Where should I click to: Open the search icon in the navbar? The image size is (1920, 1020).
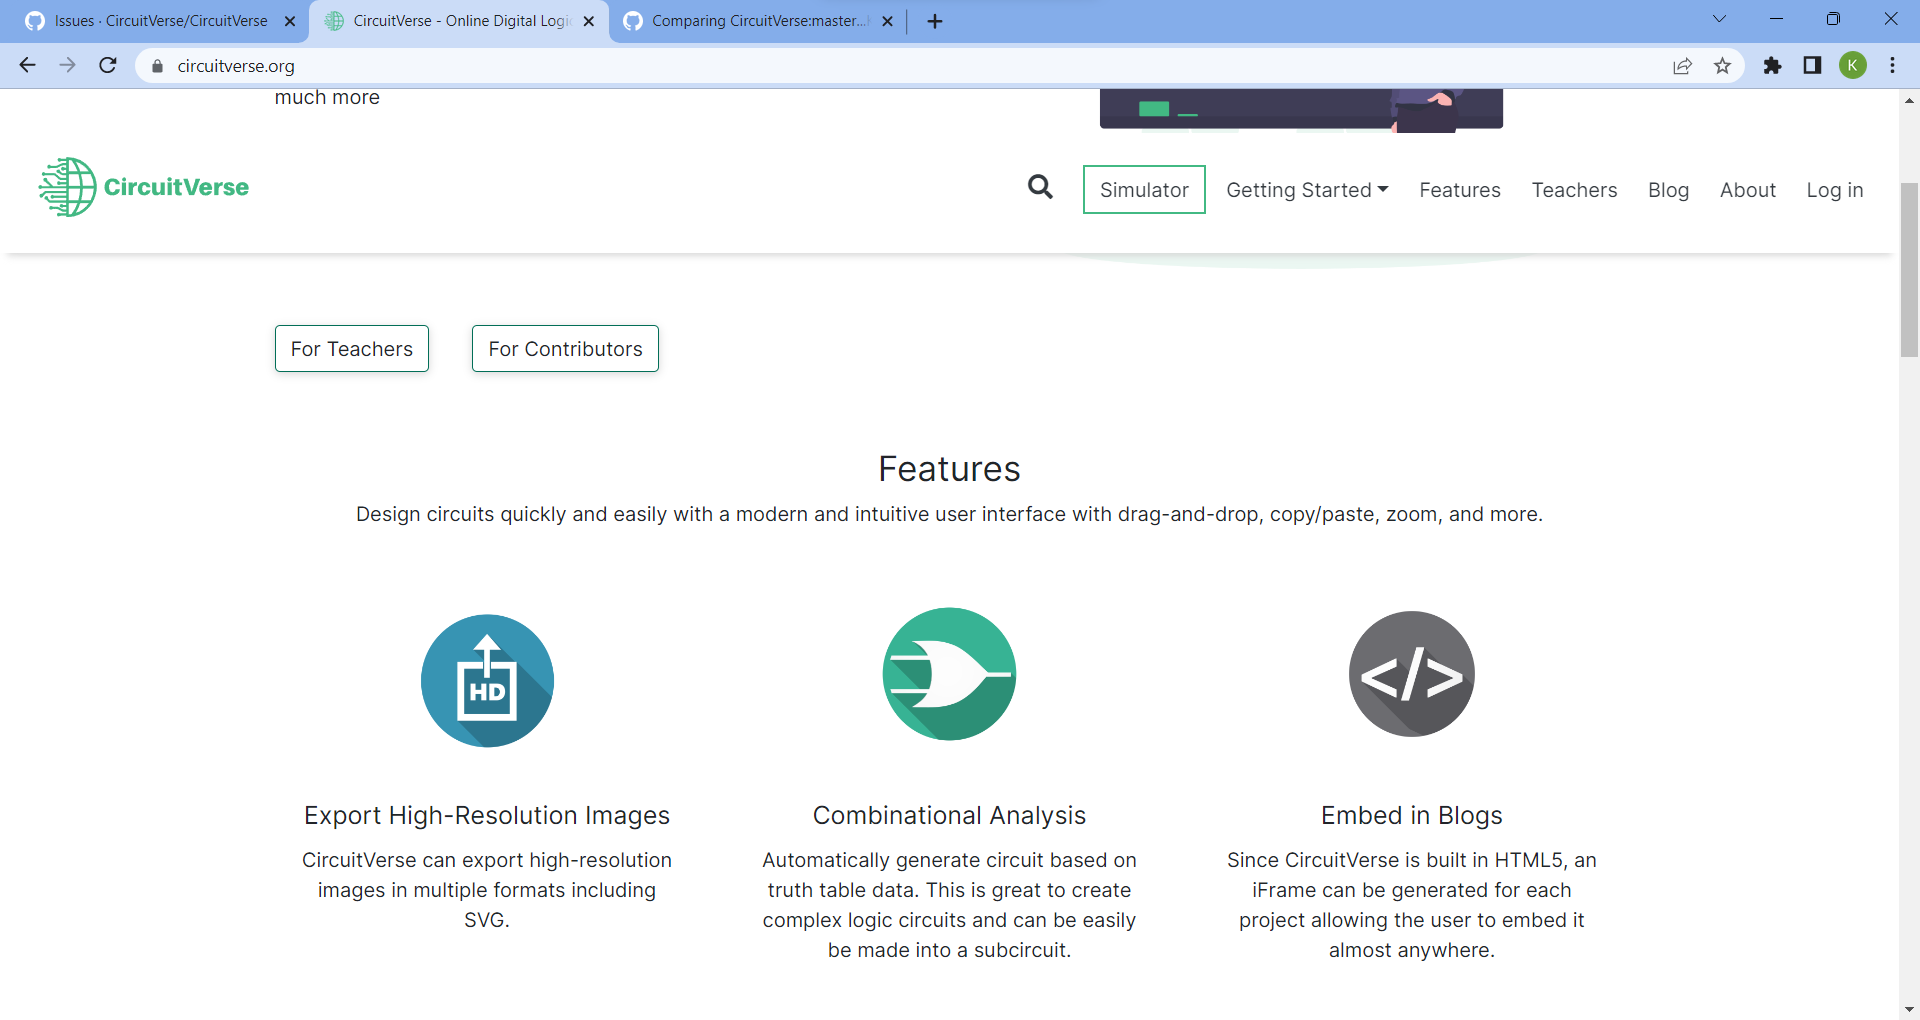click(x=1040, y=188)
